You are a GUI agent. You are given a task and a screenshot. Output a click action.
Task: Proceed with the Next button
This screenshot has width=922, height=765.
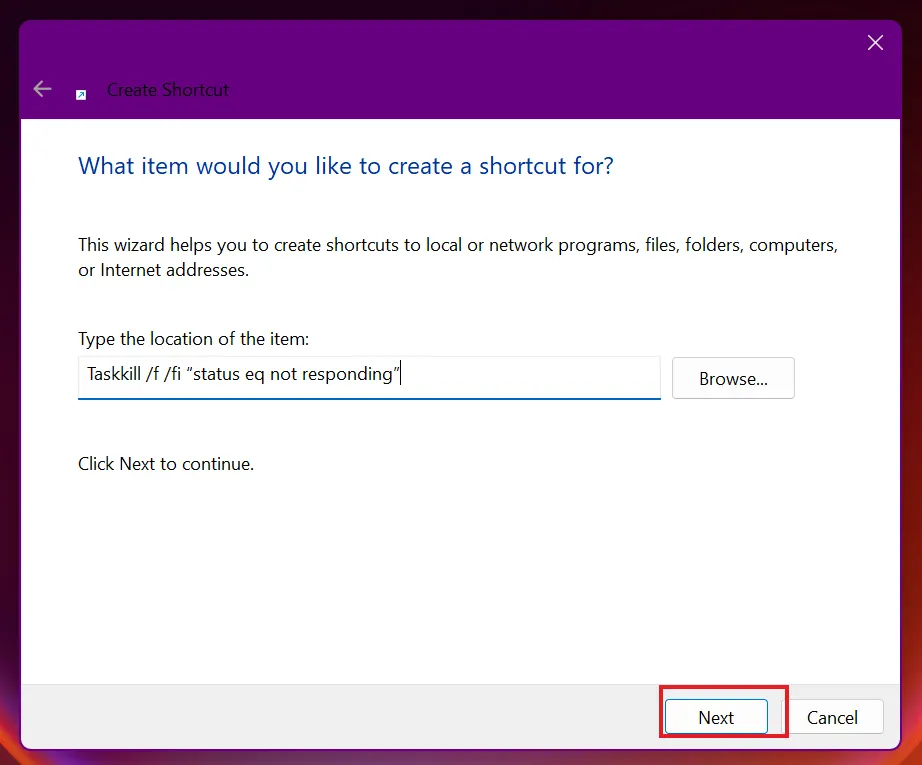point(716,717)
